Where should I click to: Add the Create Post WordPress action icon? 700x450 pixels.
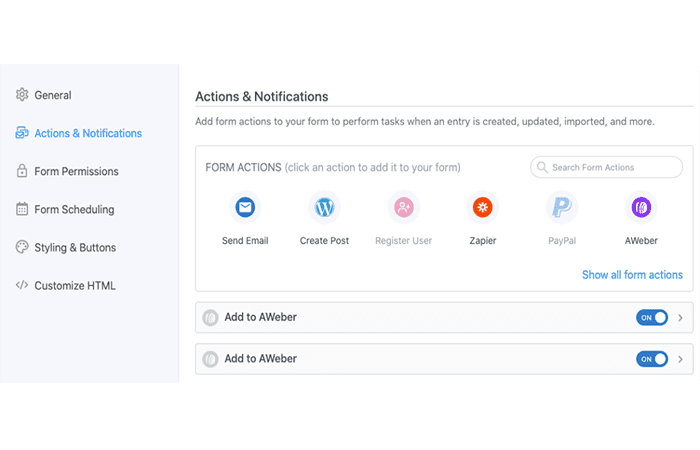(325, 207)
